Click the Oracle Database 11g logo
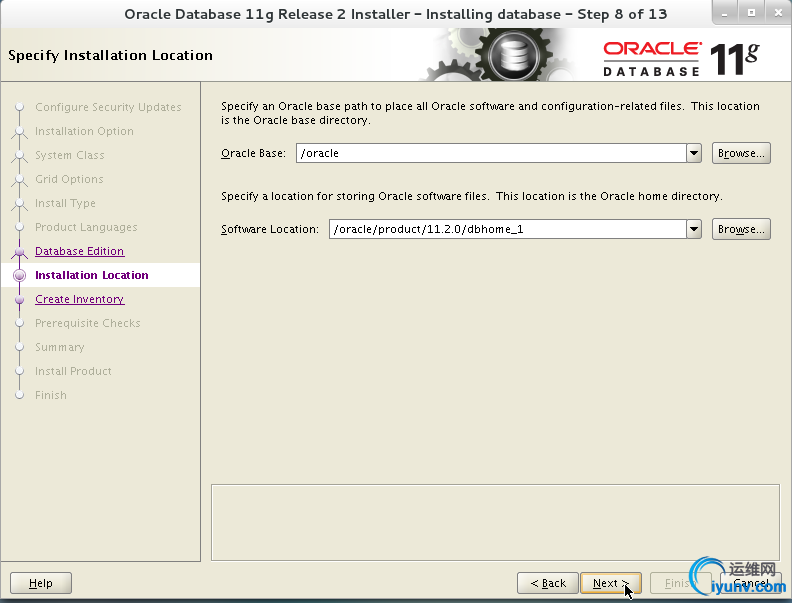The width and height of the screenshot is (792, 603). 681,59
